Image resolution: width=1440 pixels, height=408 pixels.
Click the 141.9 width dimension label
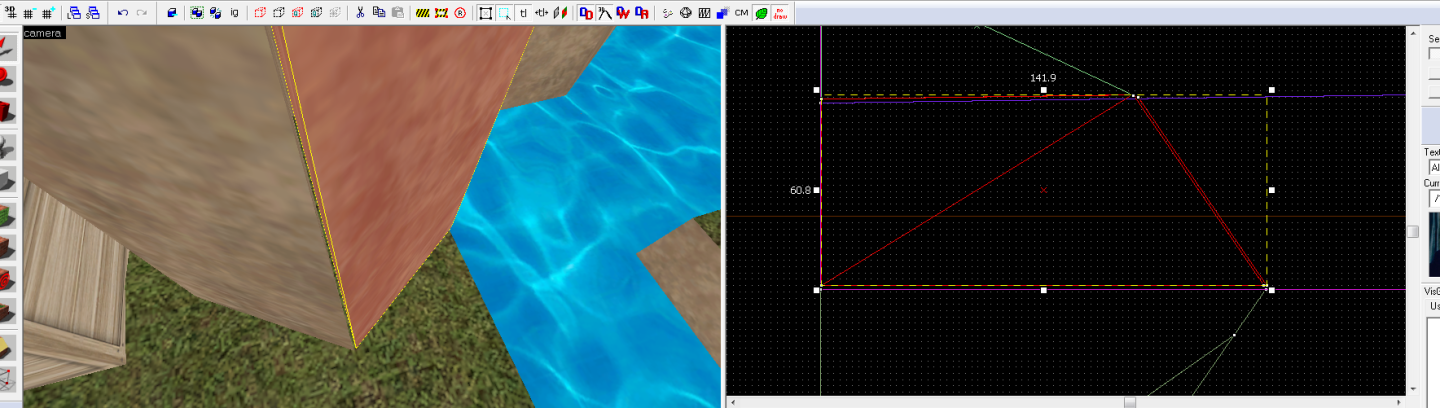(1043, 77)
